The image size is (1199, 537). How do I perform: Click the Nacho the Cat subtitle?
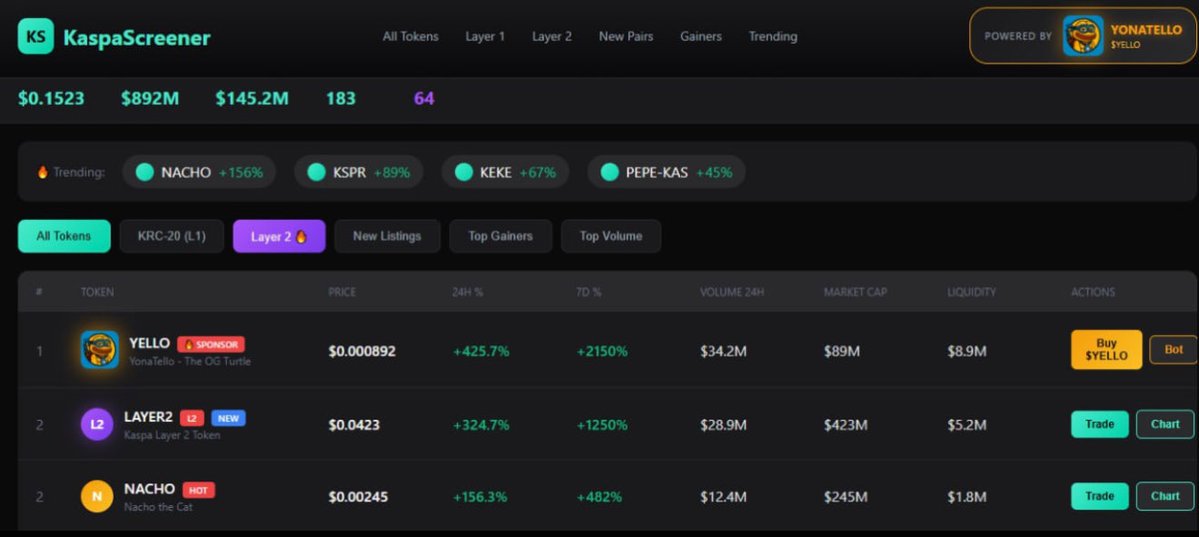(158, 507)
